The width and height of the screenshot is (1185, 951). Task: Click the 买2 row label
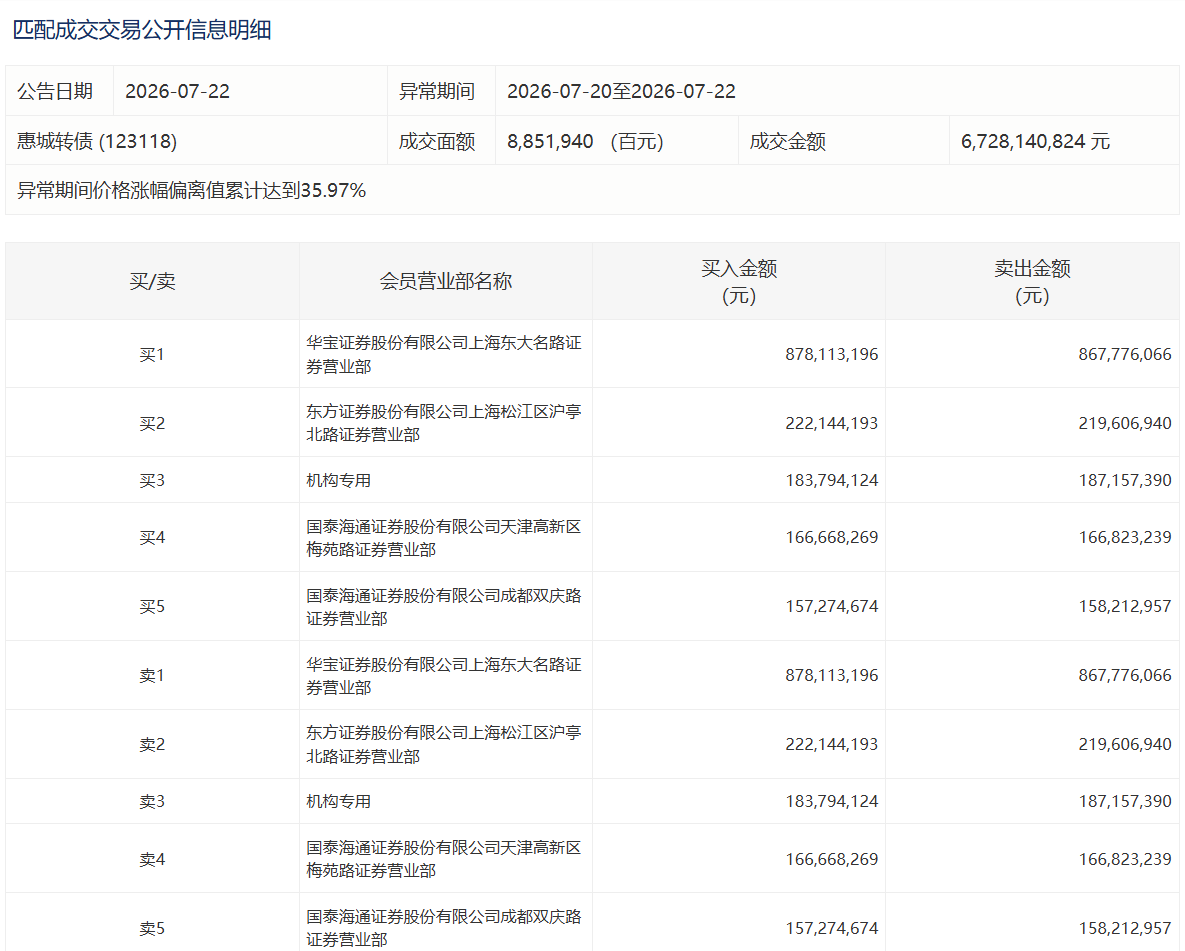[152, 423]
